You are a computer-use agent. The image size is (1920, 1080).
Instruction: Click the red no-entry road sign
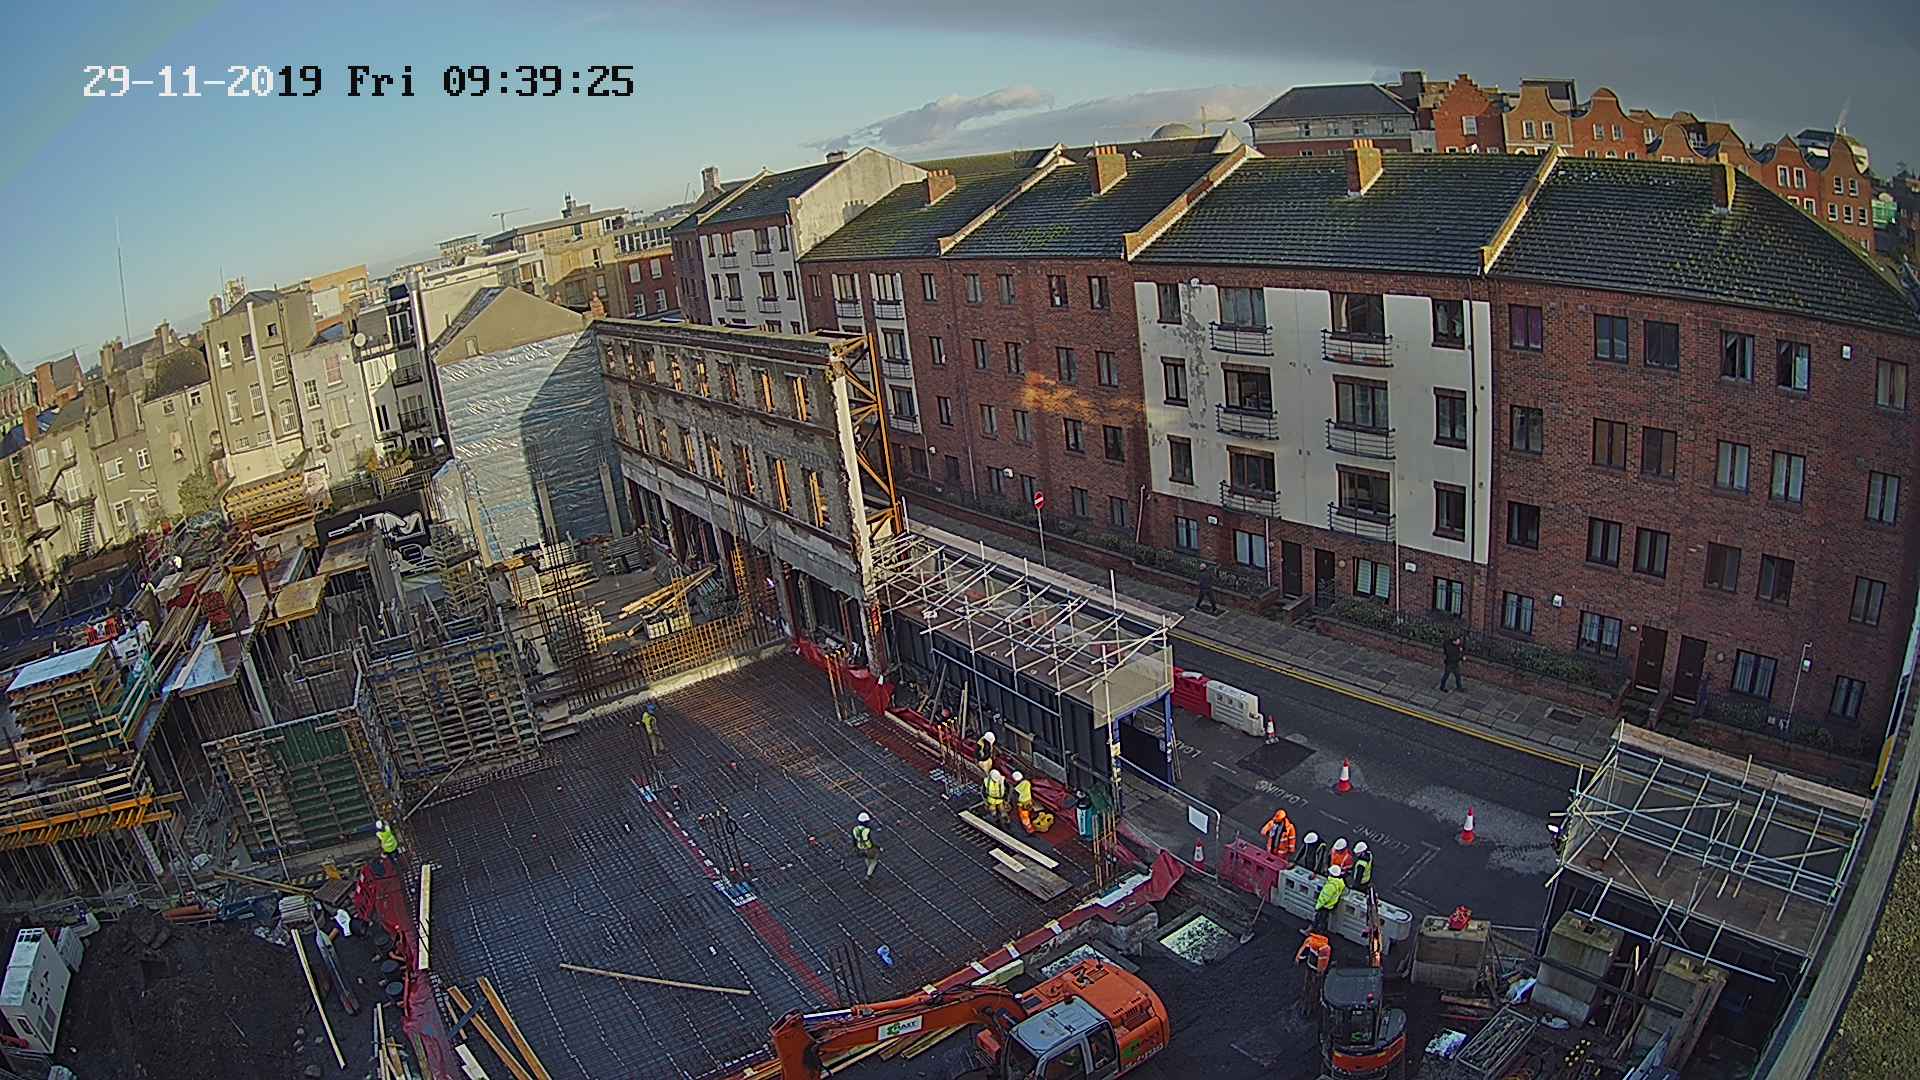(x=1038, y=498)
